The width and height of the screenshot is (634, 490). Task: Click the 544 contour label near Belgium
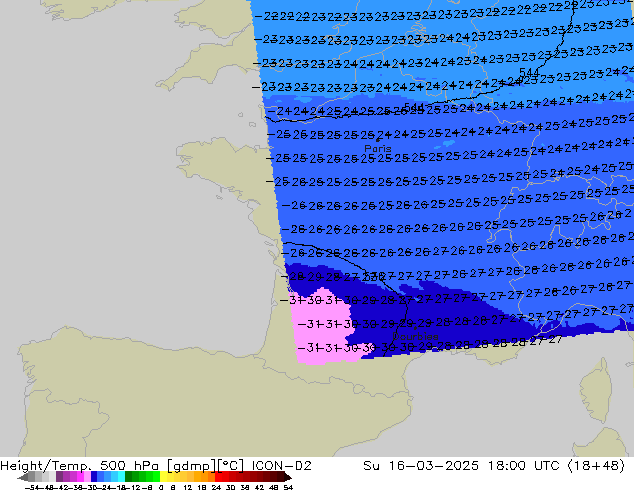(x=529, y=72)
